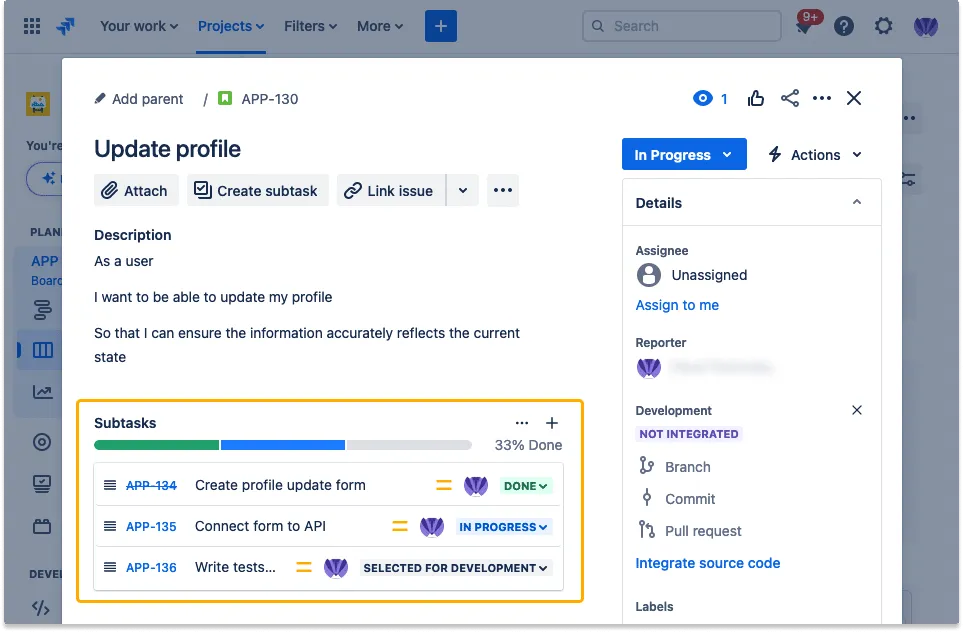963x632 pixels.
Task: Click the Branch icon option
Action: point(647,466)
